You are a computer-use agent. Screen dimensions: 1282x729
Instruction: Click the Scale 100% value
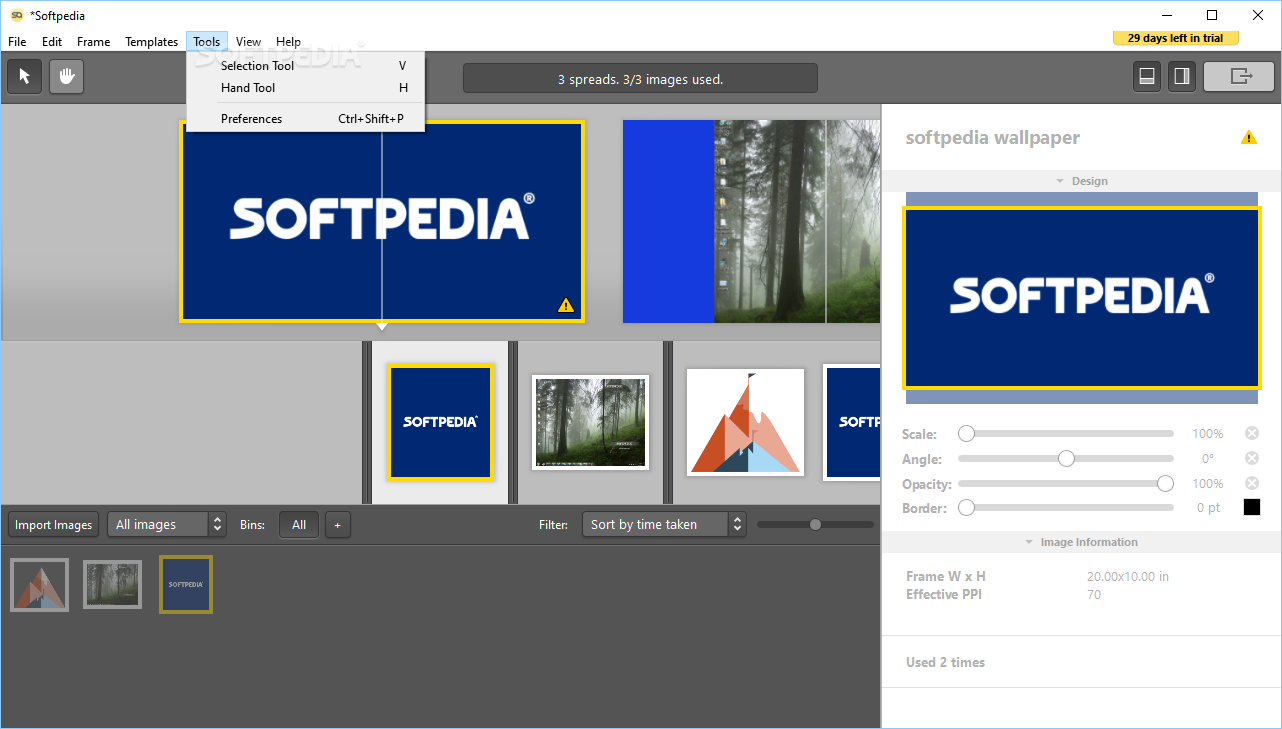(1208, 433)
